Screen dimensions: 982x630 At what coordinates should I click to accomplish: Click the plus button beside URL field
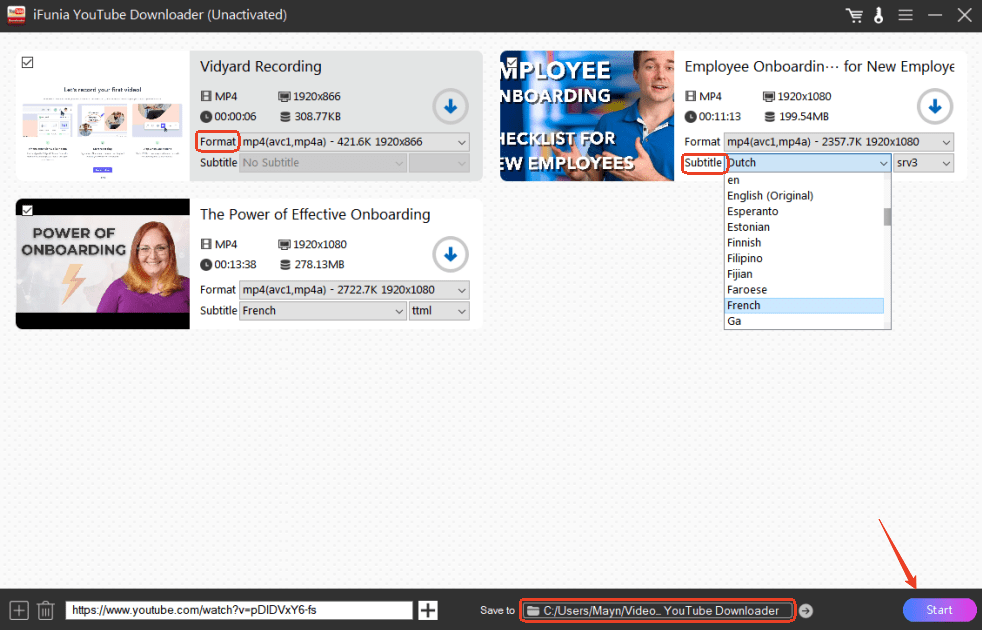click(428, 610)
